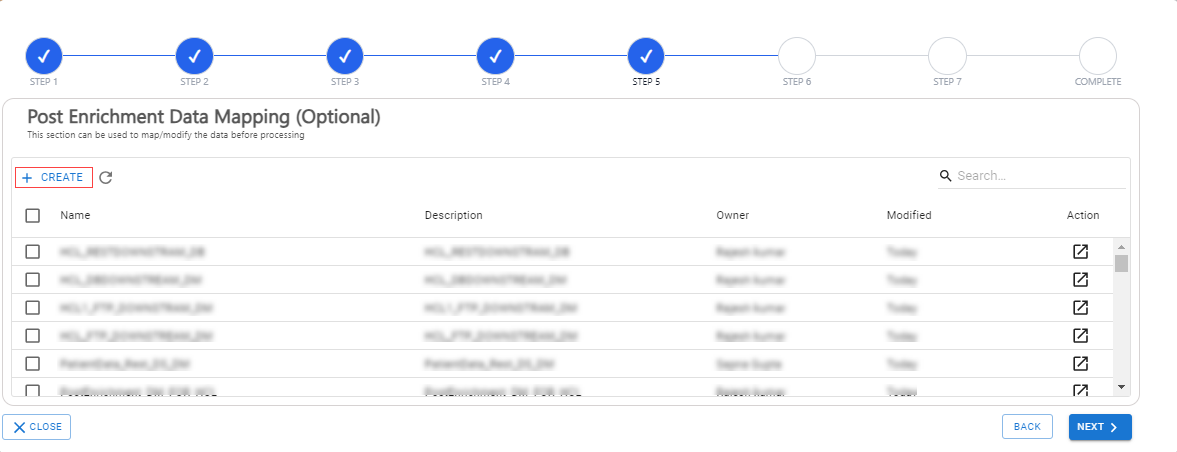Go to the completed Step 1 circle
1177x452 pixels.
[x=44, y=56]
